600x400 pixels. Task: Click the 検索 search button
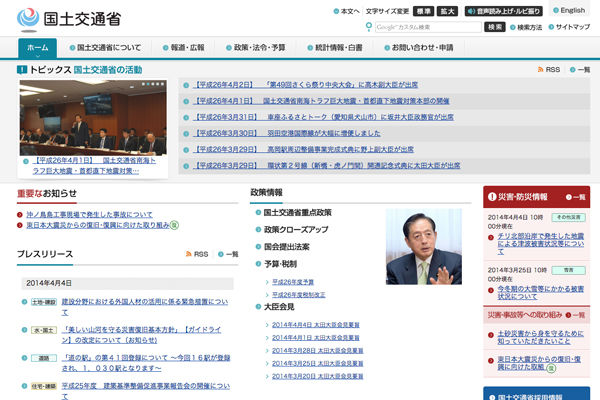(x=494, y=27)
